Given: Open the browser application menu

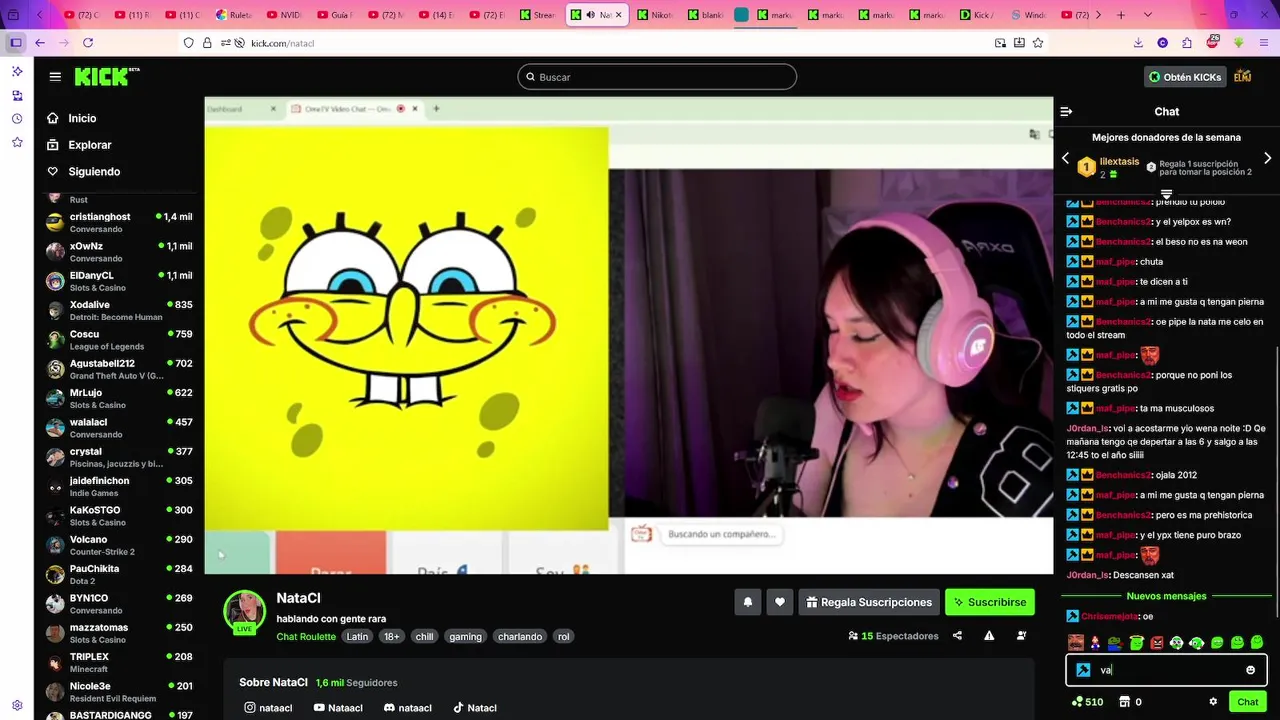Looking at the screenshot, I should (x=1263, y=43).
